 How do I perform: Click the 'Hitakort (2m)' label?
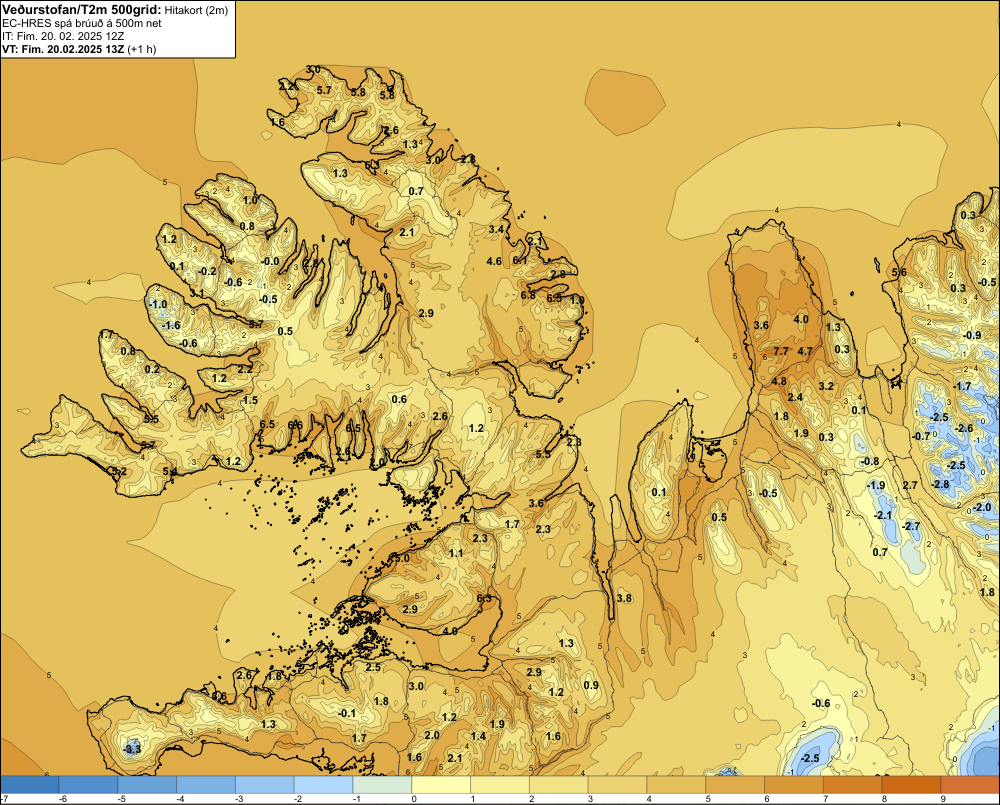tap(196, 10)
